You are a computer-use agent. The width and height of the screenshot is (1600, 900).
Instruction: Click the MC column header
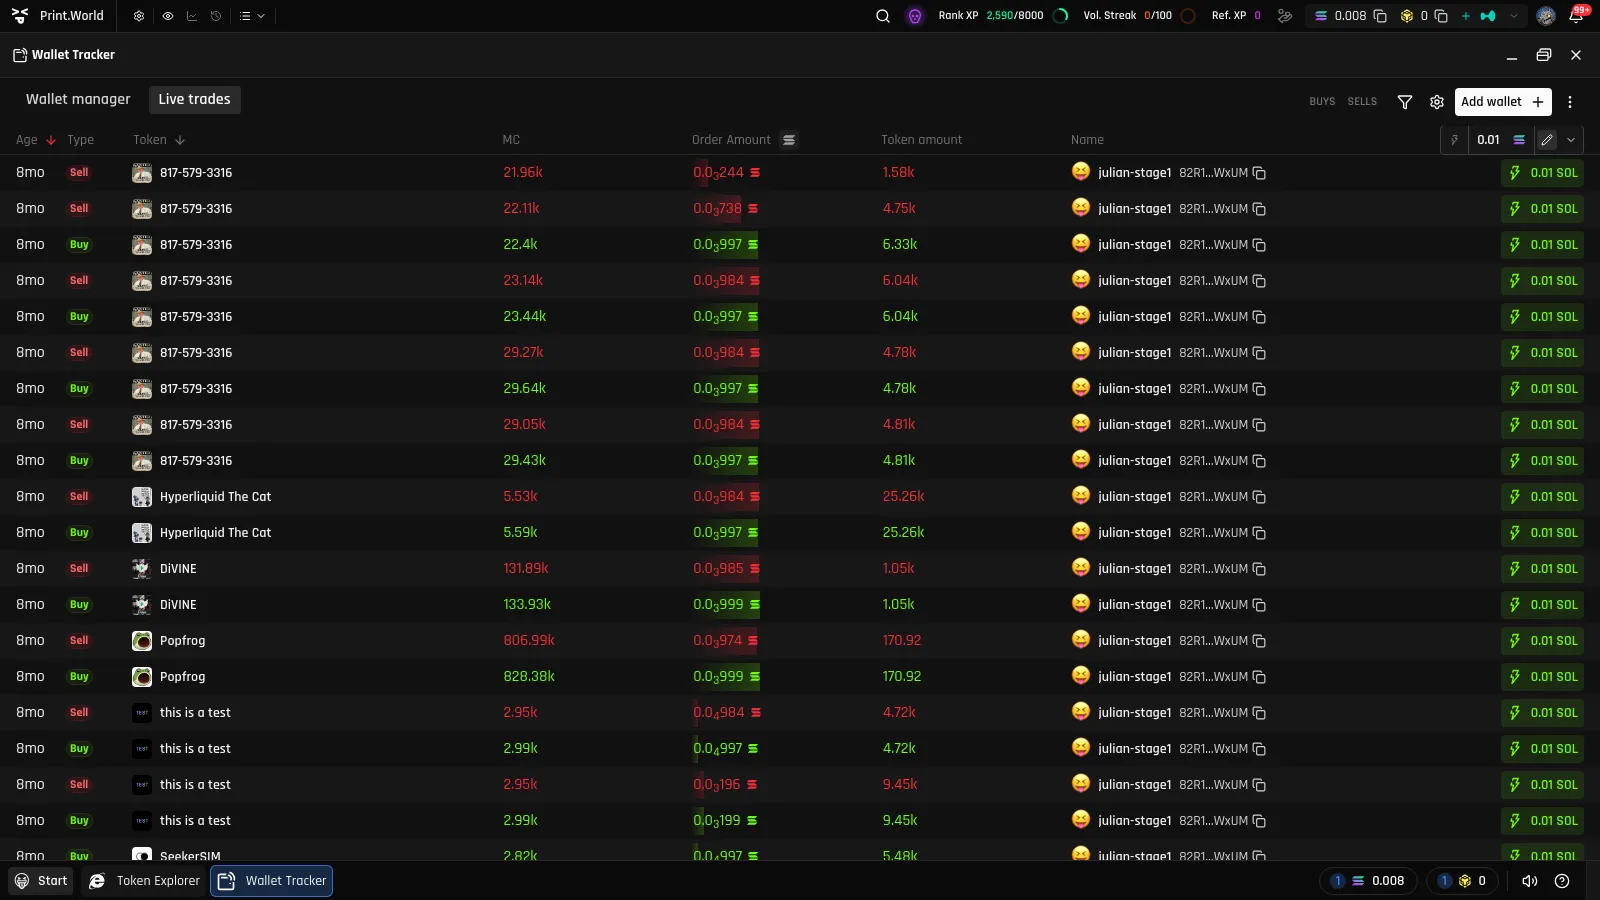pos(511,140)
